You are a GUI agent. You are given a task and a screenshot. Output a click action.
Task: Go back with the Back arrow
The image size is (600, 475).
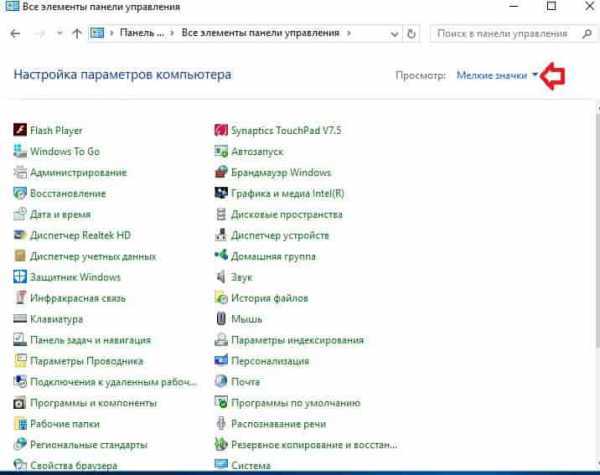(x=15, y=34)
